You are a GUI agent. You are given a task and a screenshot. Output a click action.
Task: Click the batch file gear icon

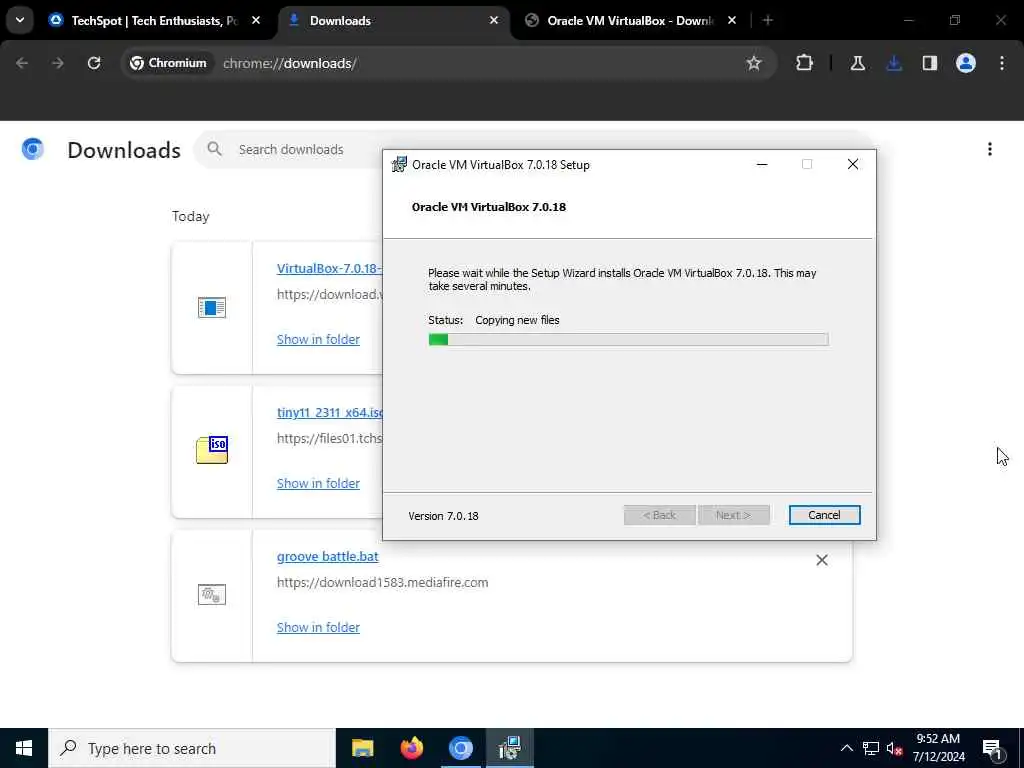tap(212, 594)
